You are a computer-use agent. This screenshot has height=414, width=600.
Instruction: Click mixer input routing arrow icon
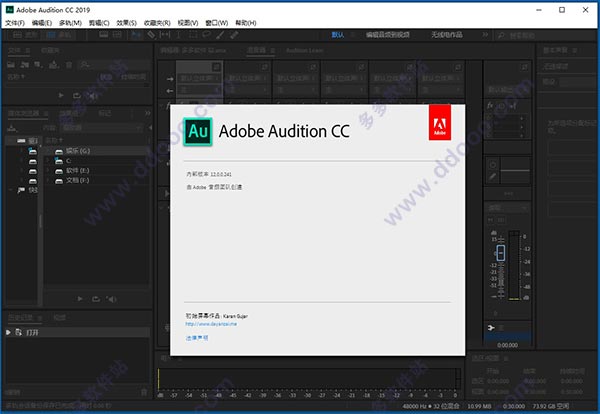click(x=170, y=79)
